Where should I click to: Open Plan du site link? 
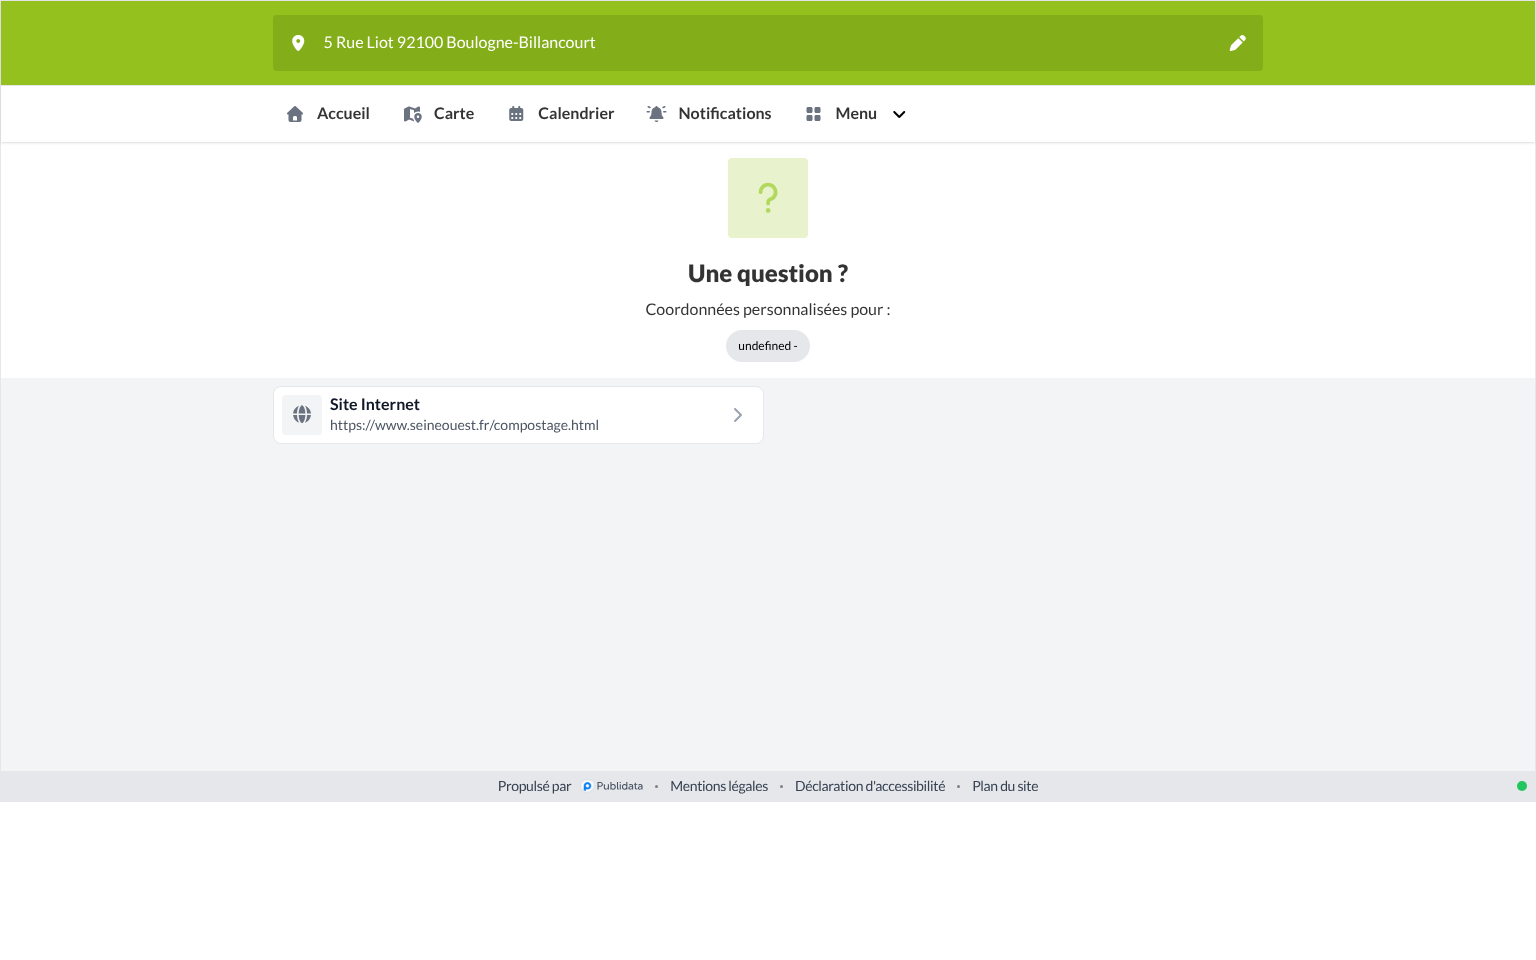coord(1005,786)
